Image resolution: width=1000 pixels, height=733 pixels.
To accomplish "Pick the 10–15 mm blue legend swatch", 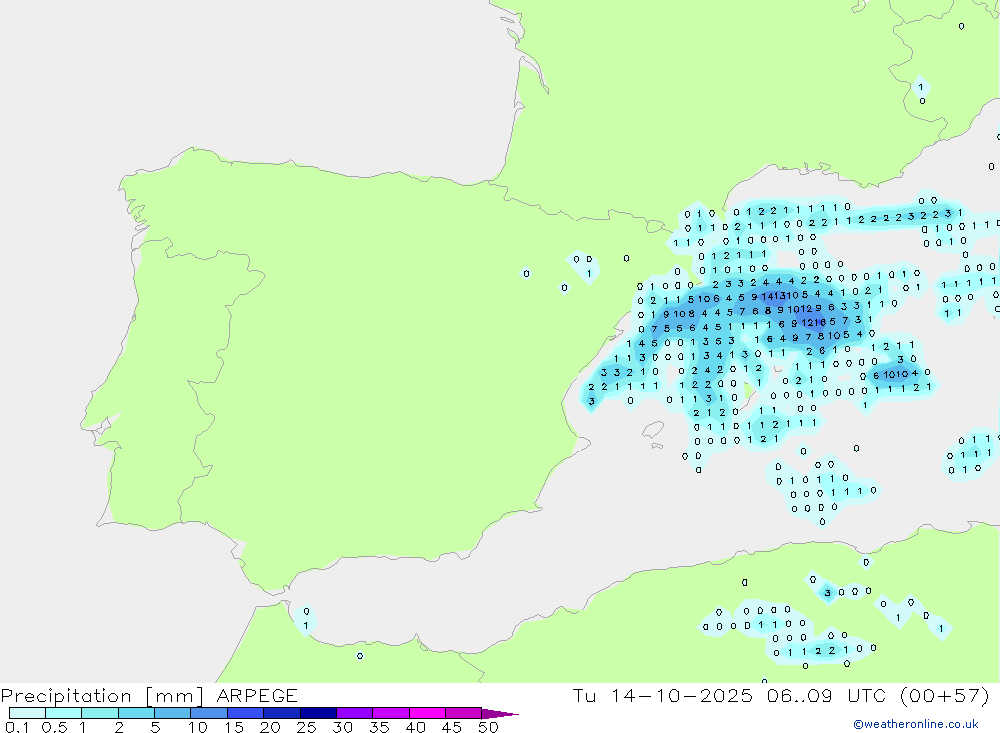I will point(209,713).
